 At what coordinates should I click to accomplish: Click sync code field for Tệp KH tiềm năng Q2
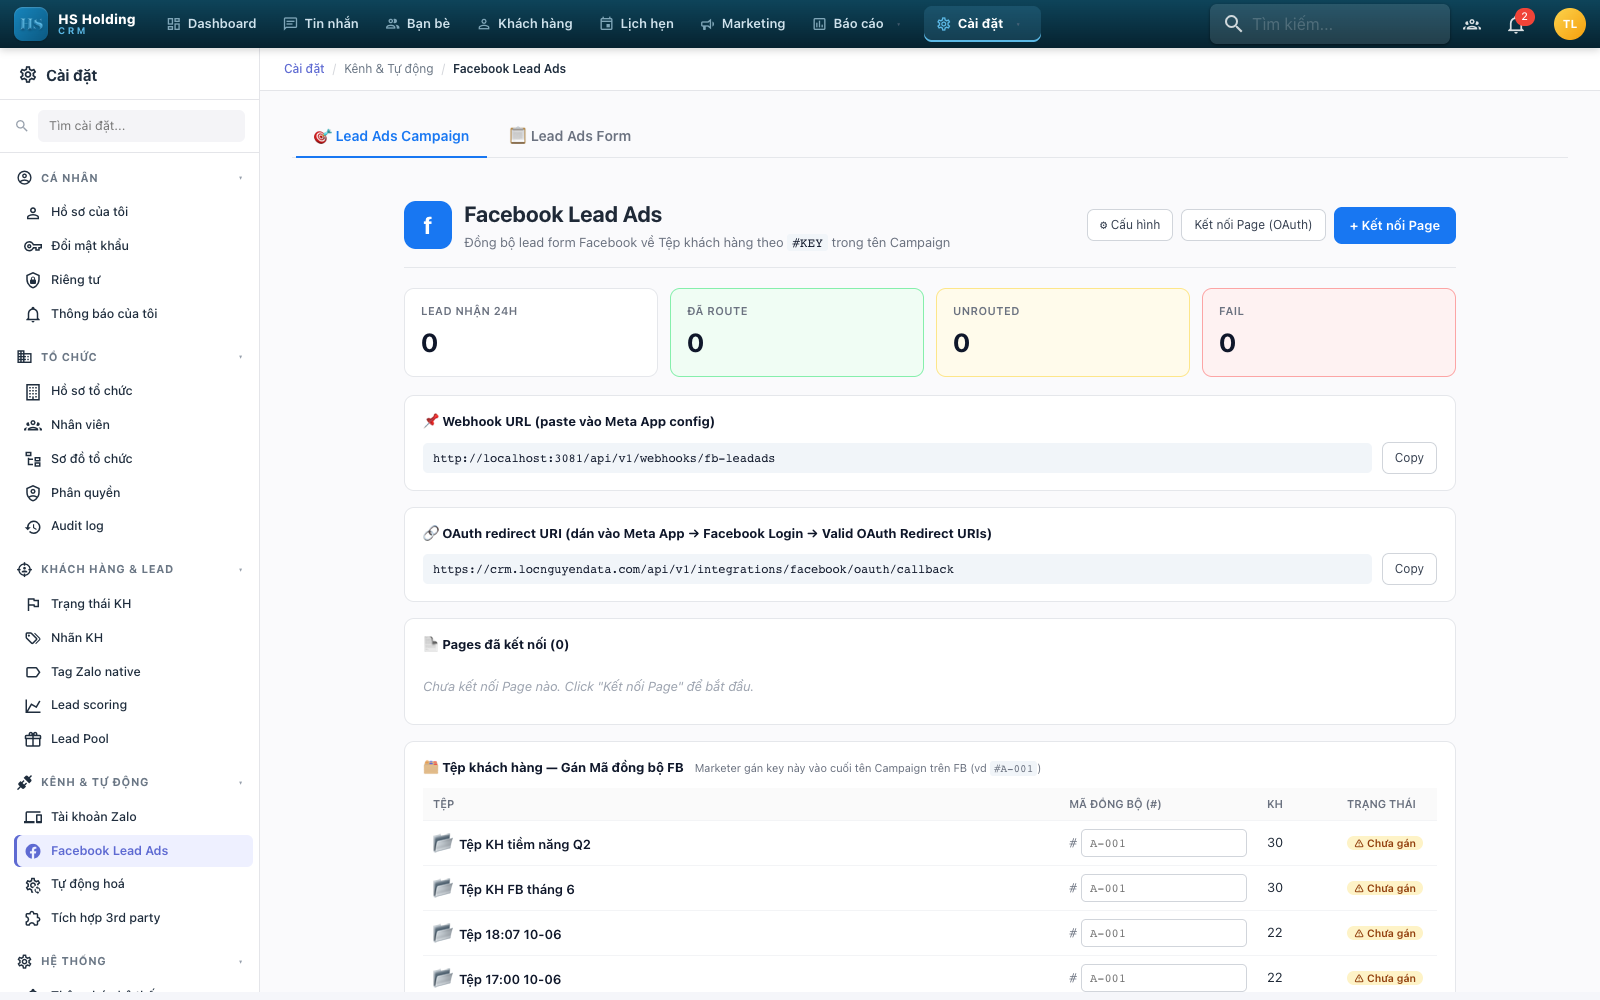1164,843
